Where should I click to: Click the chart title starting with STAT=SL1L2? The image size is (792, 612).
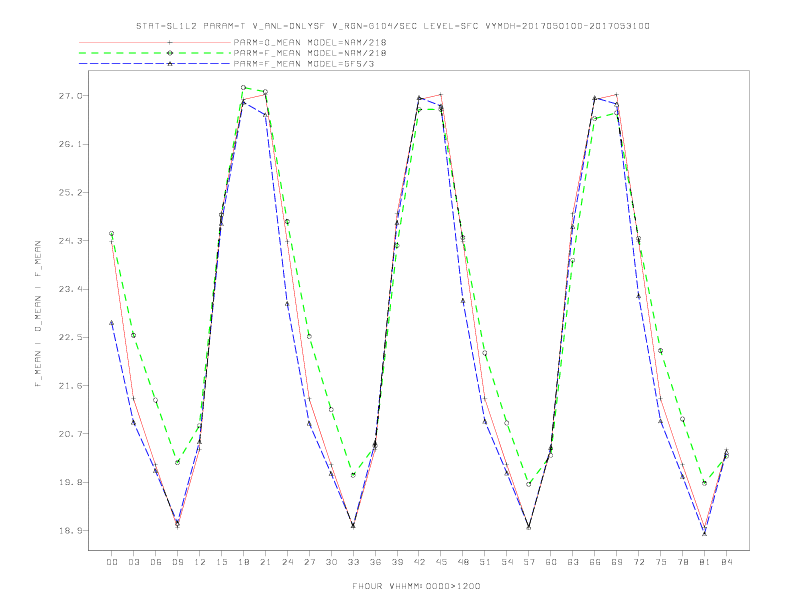click(x=393, y=26)
